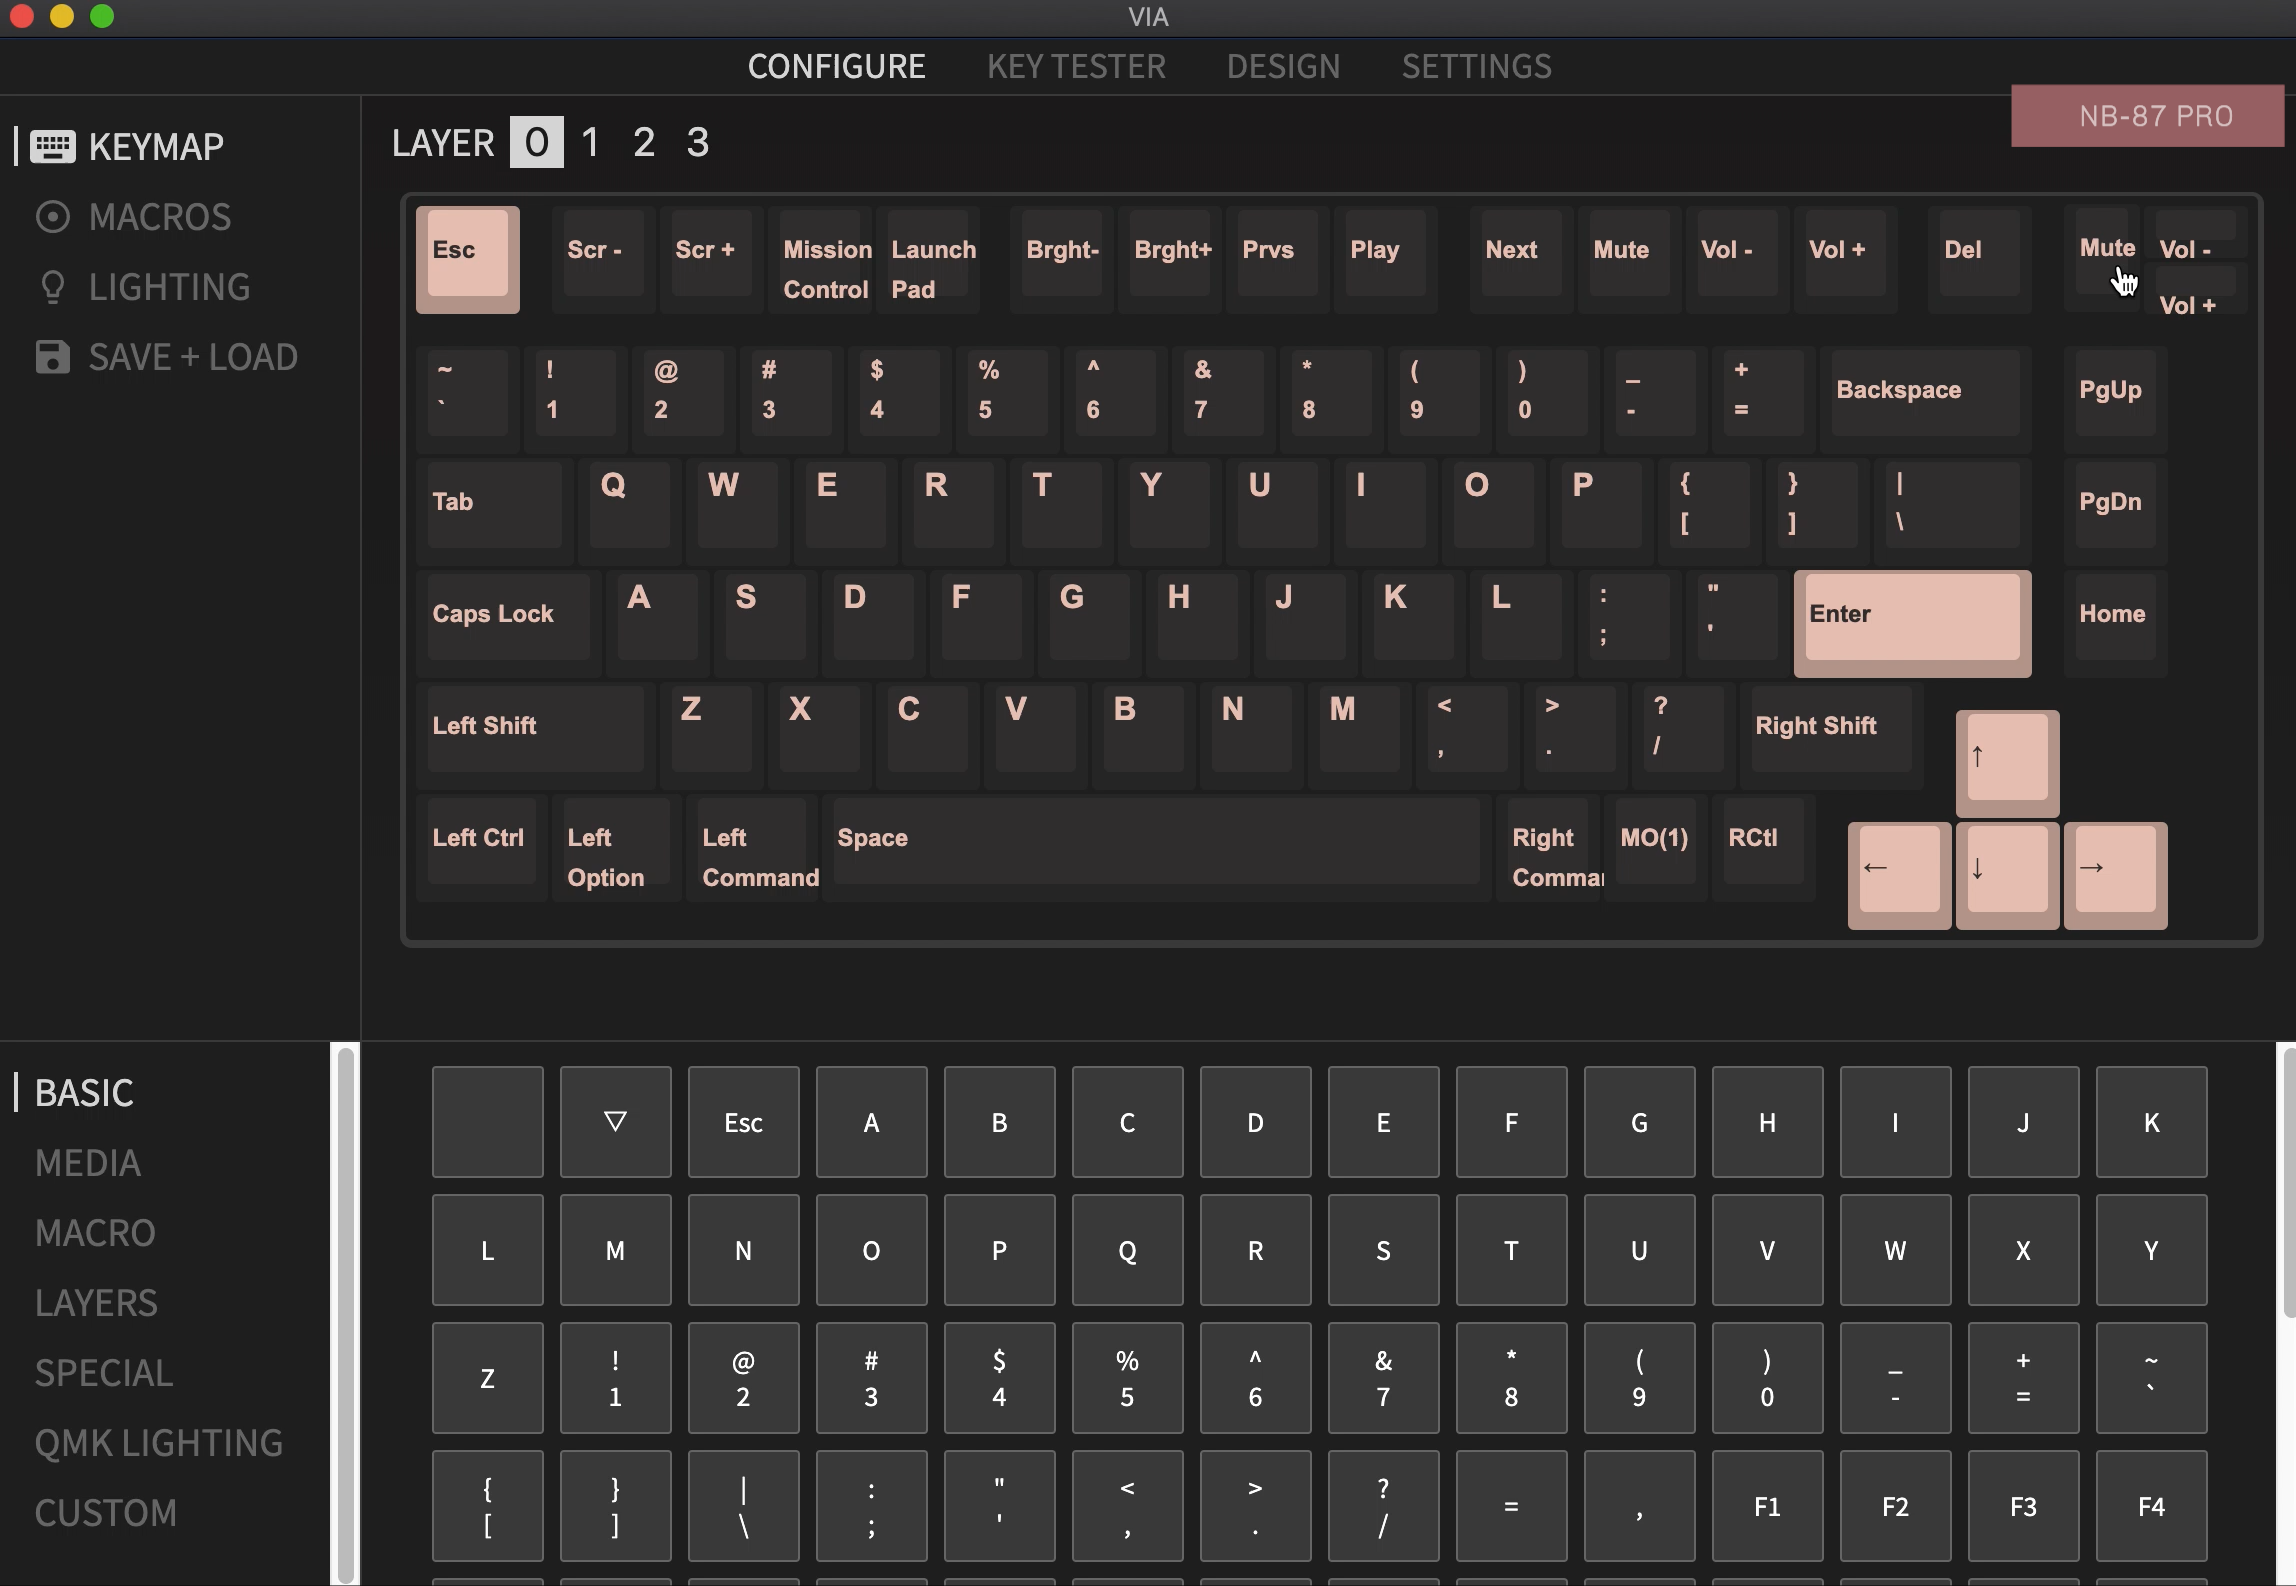Viewport: 2296px width, 1586px height.
Task: Switch to the KEY TESTER tab
Action: [x=1077, y=66]
